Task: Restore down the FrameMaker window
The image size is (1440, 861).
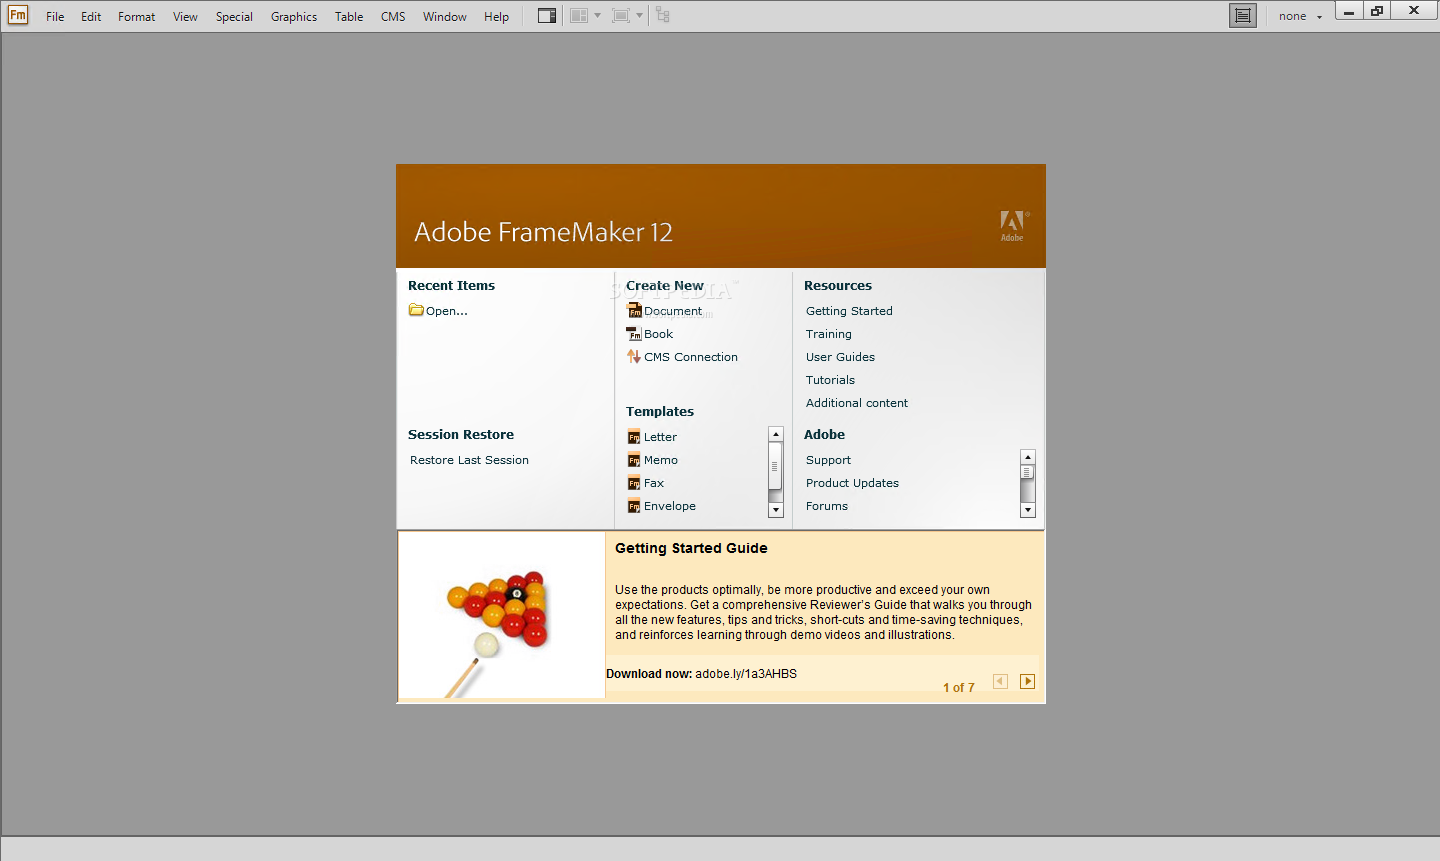Action: coord(1377,11)
